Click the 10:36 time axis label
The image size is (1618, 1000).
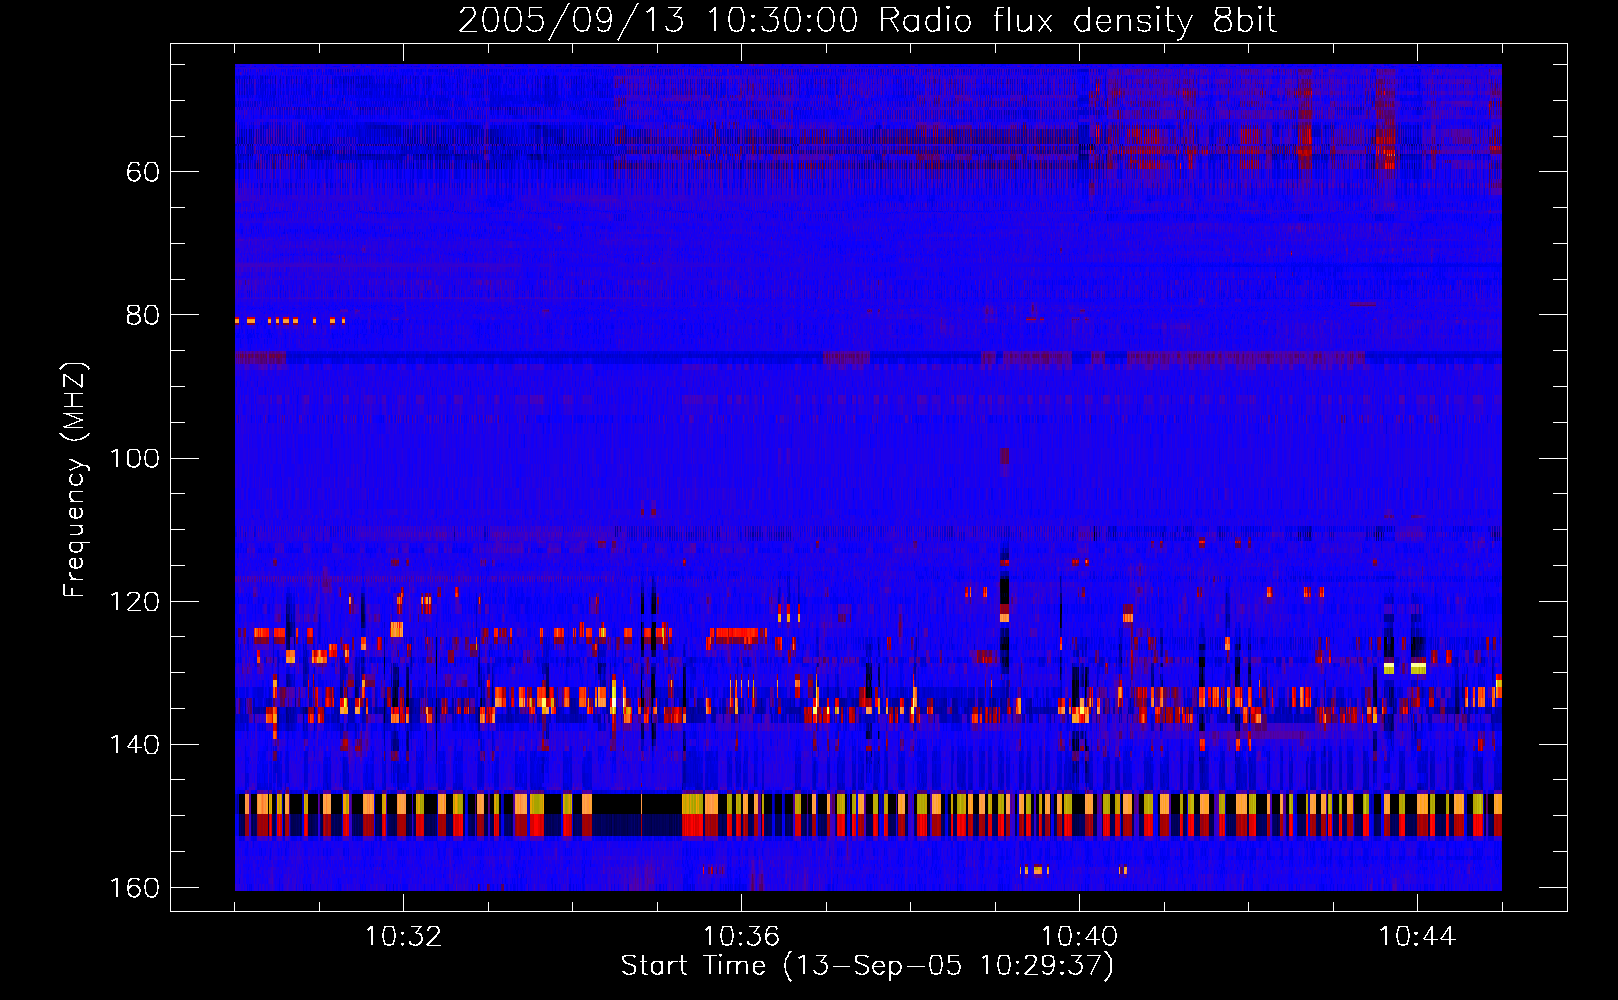741,937
